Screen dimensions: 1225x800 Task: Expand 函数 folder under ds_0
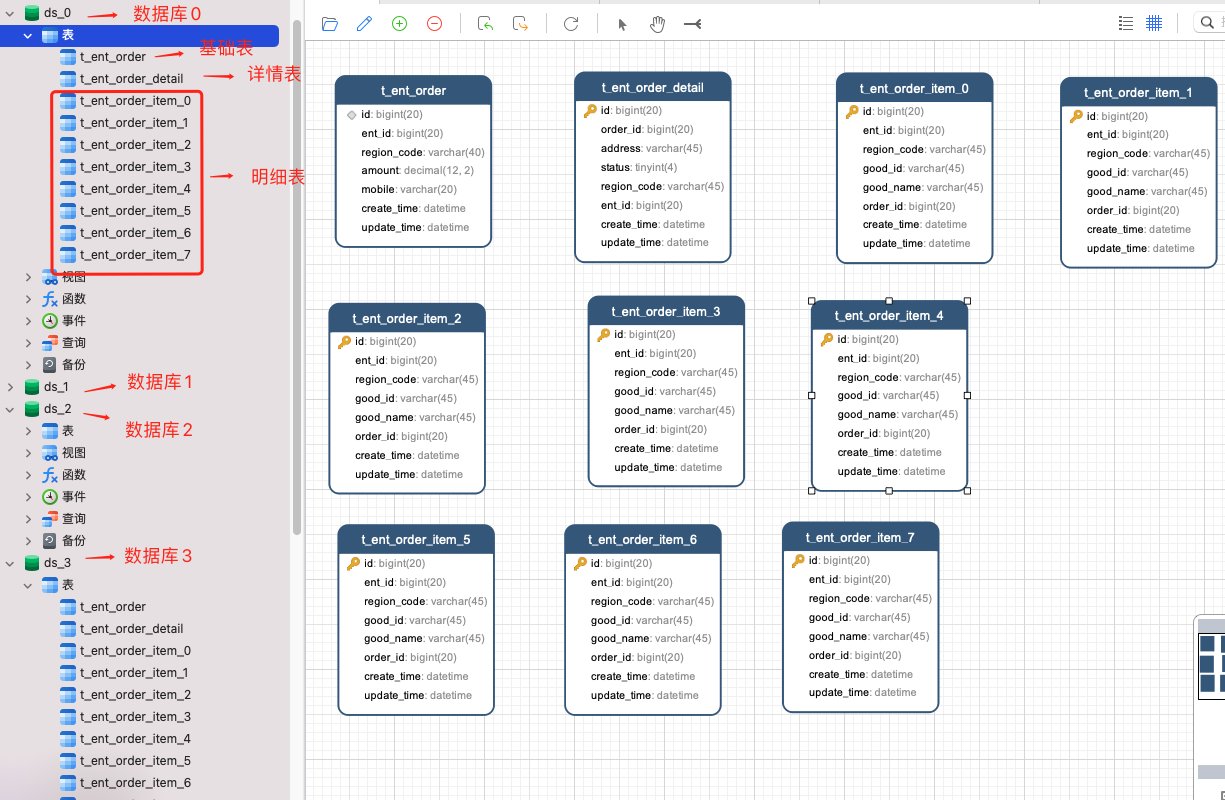(x=29, y=299)
